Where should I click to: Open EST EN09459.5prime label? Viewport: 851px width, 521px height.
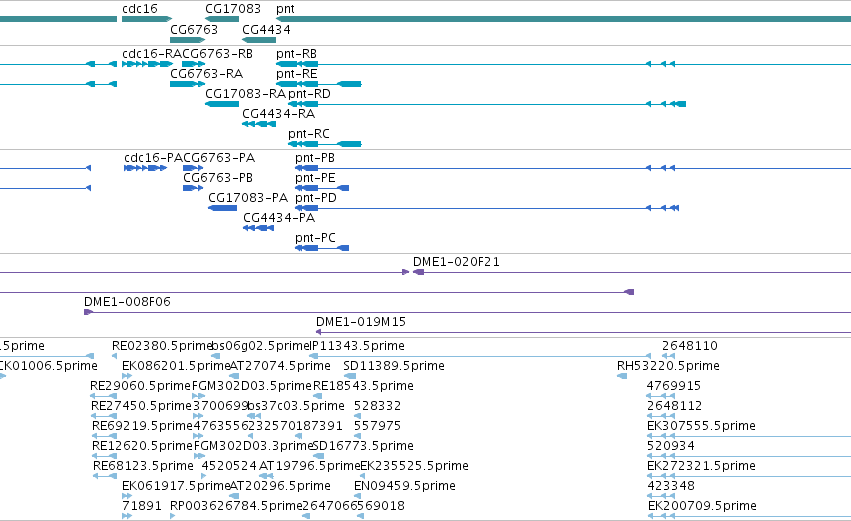pyautogui.click(x=404, y=487)
